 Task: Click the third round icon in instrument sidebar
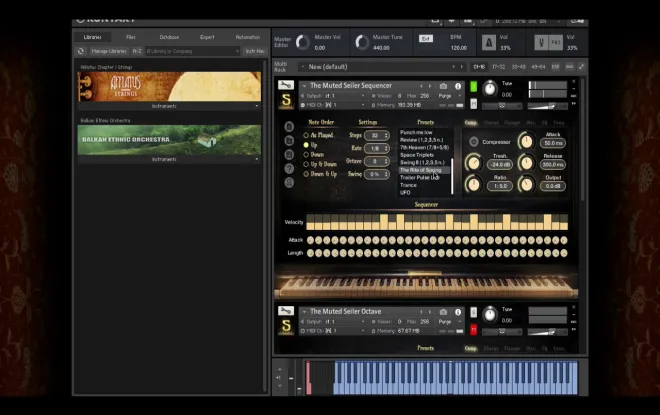click(289, 154)
